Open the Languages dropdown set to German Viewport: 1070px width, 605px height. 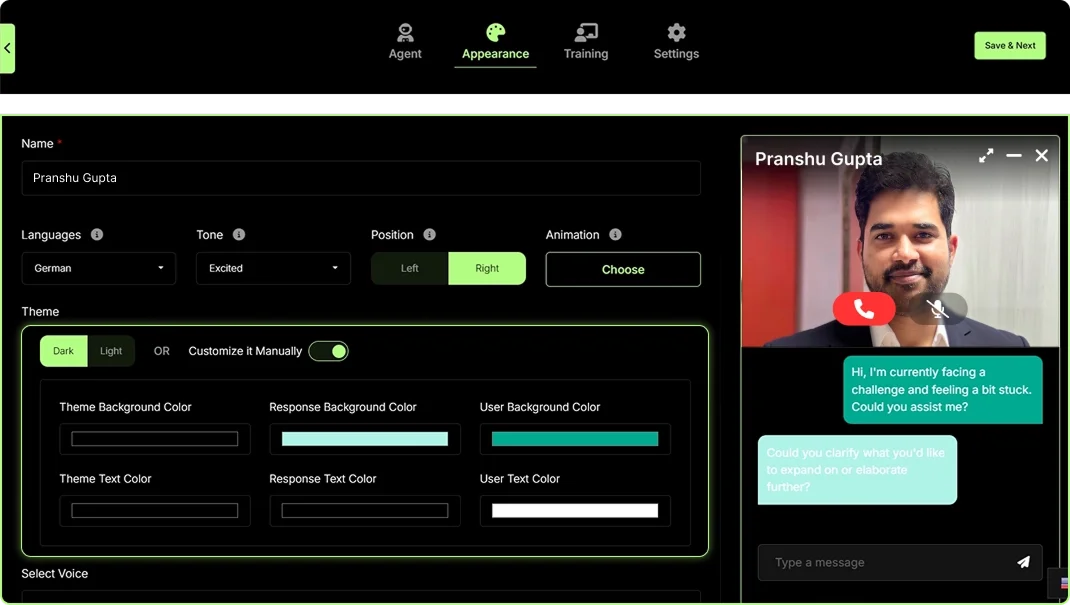tap(99, 268)
